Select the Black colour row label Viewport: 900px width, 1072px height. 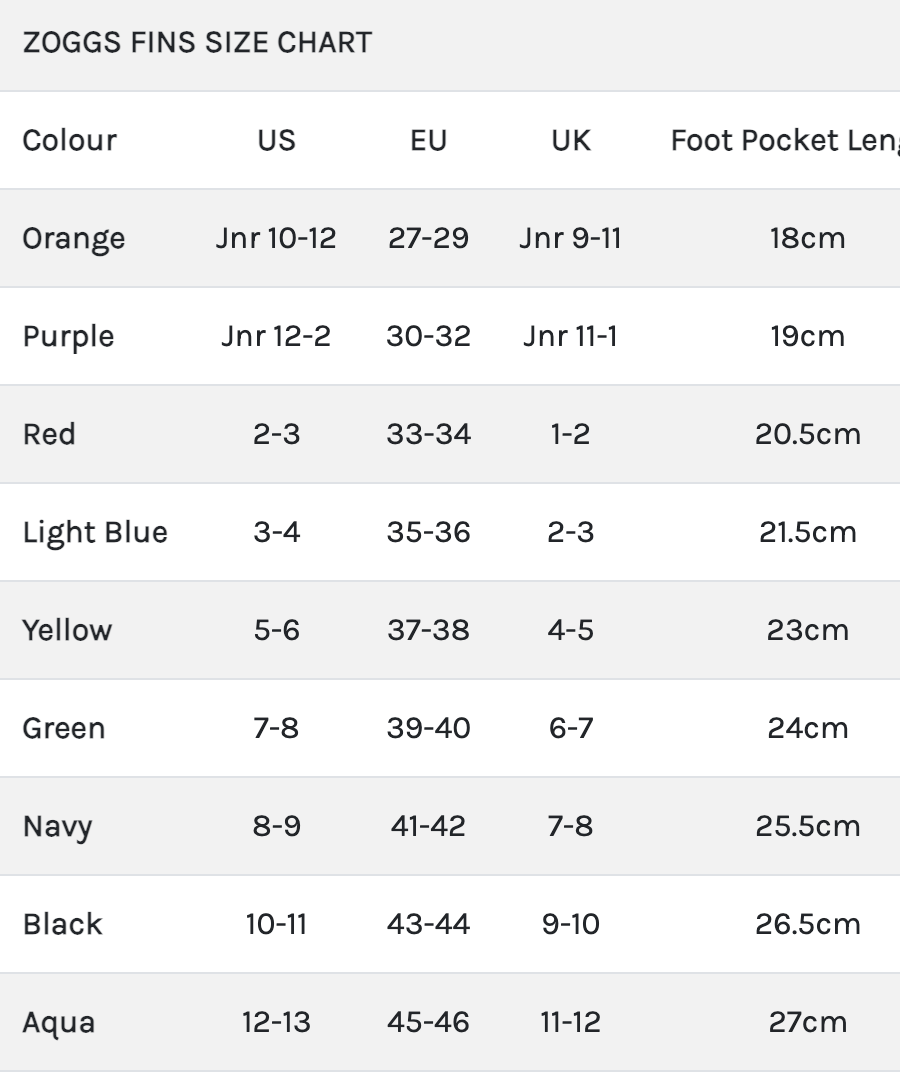click(62, 924)
